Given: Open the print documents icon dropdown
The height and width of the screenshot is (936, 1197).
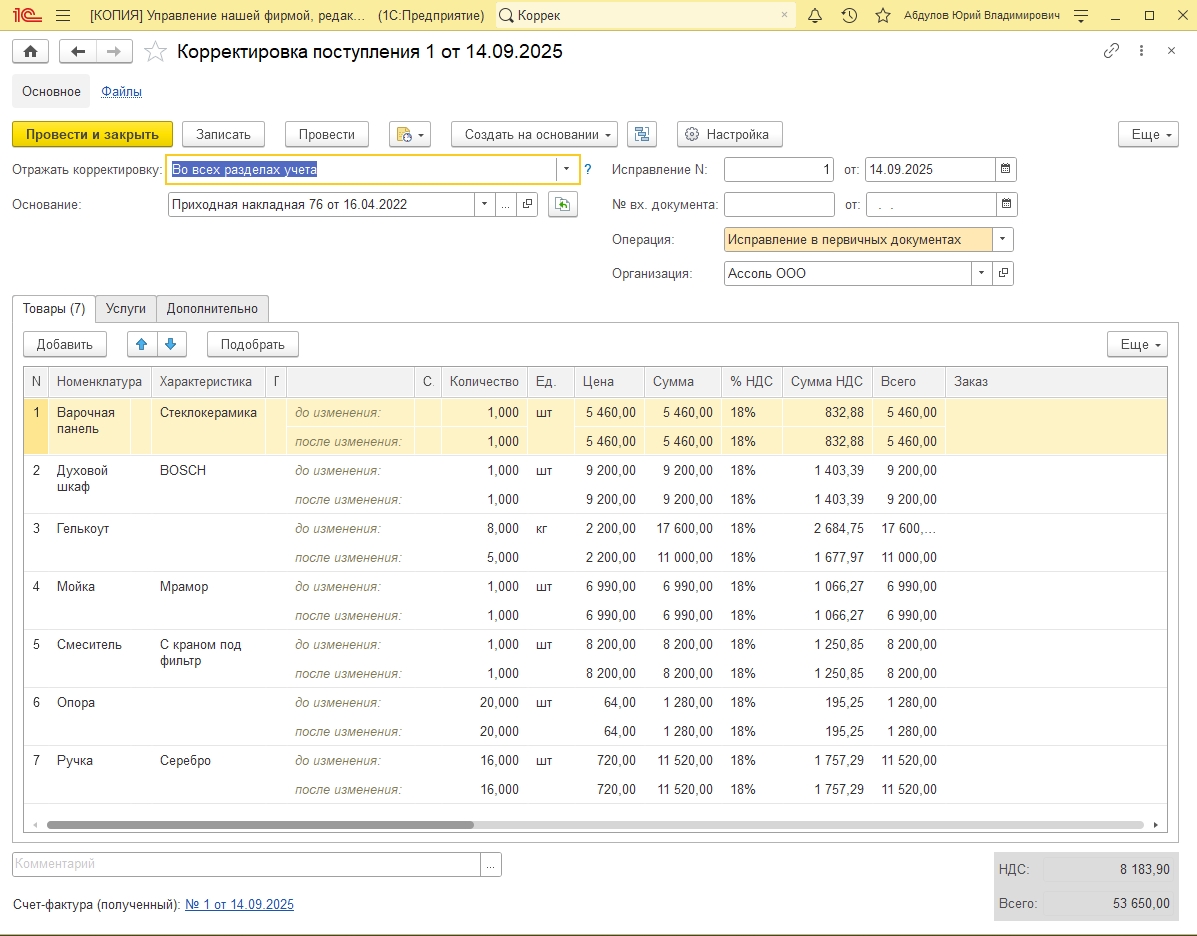Looking at the screenshot, I should click(x=410, y=134).
